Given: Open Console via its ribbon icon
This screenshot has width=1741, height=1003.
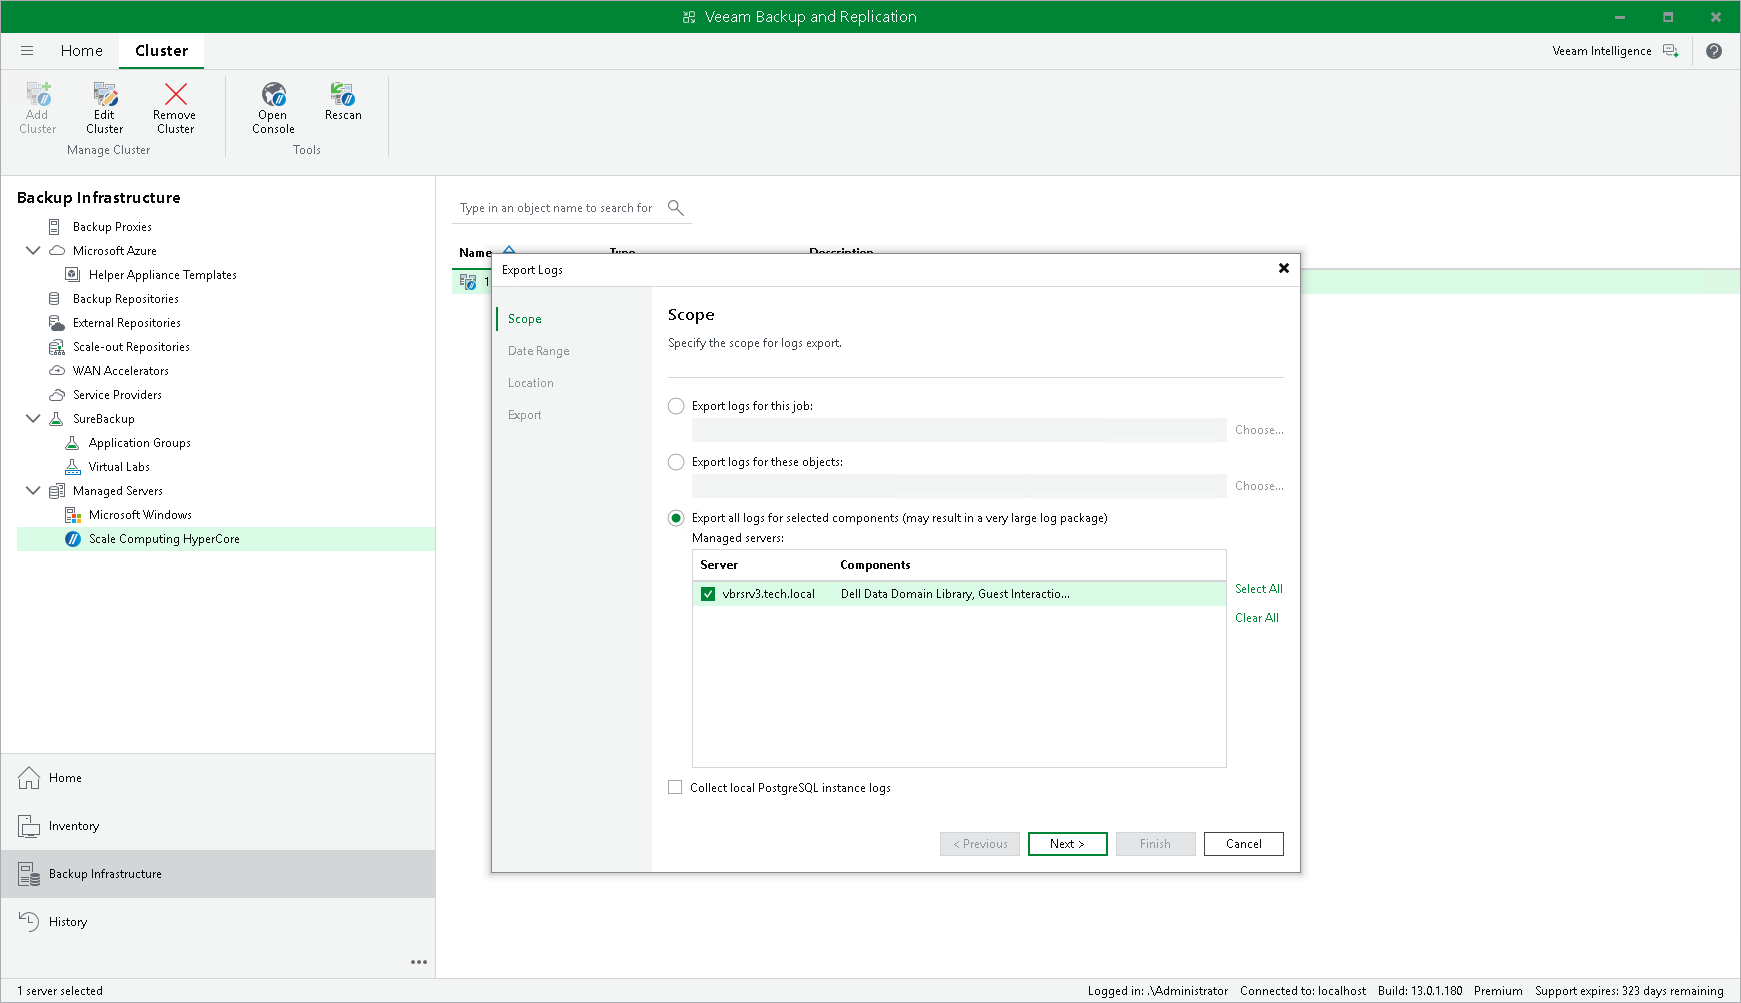Looking at the screenshot, I should [x=273, y=94].
